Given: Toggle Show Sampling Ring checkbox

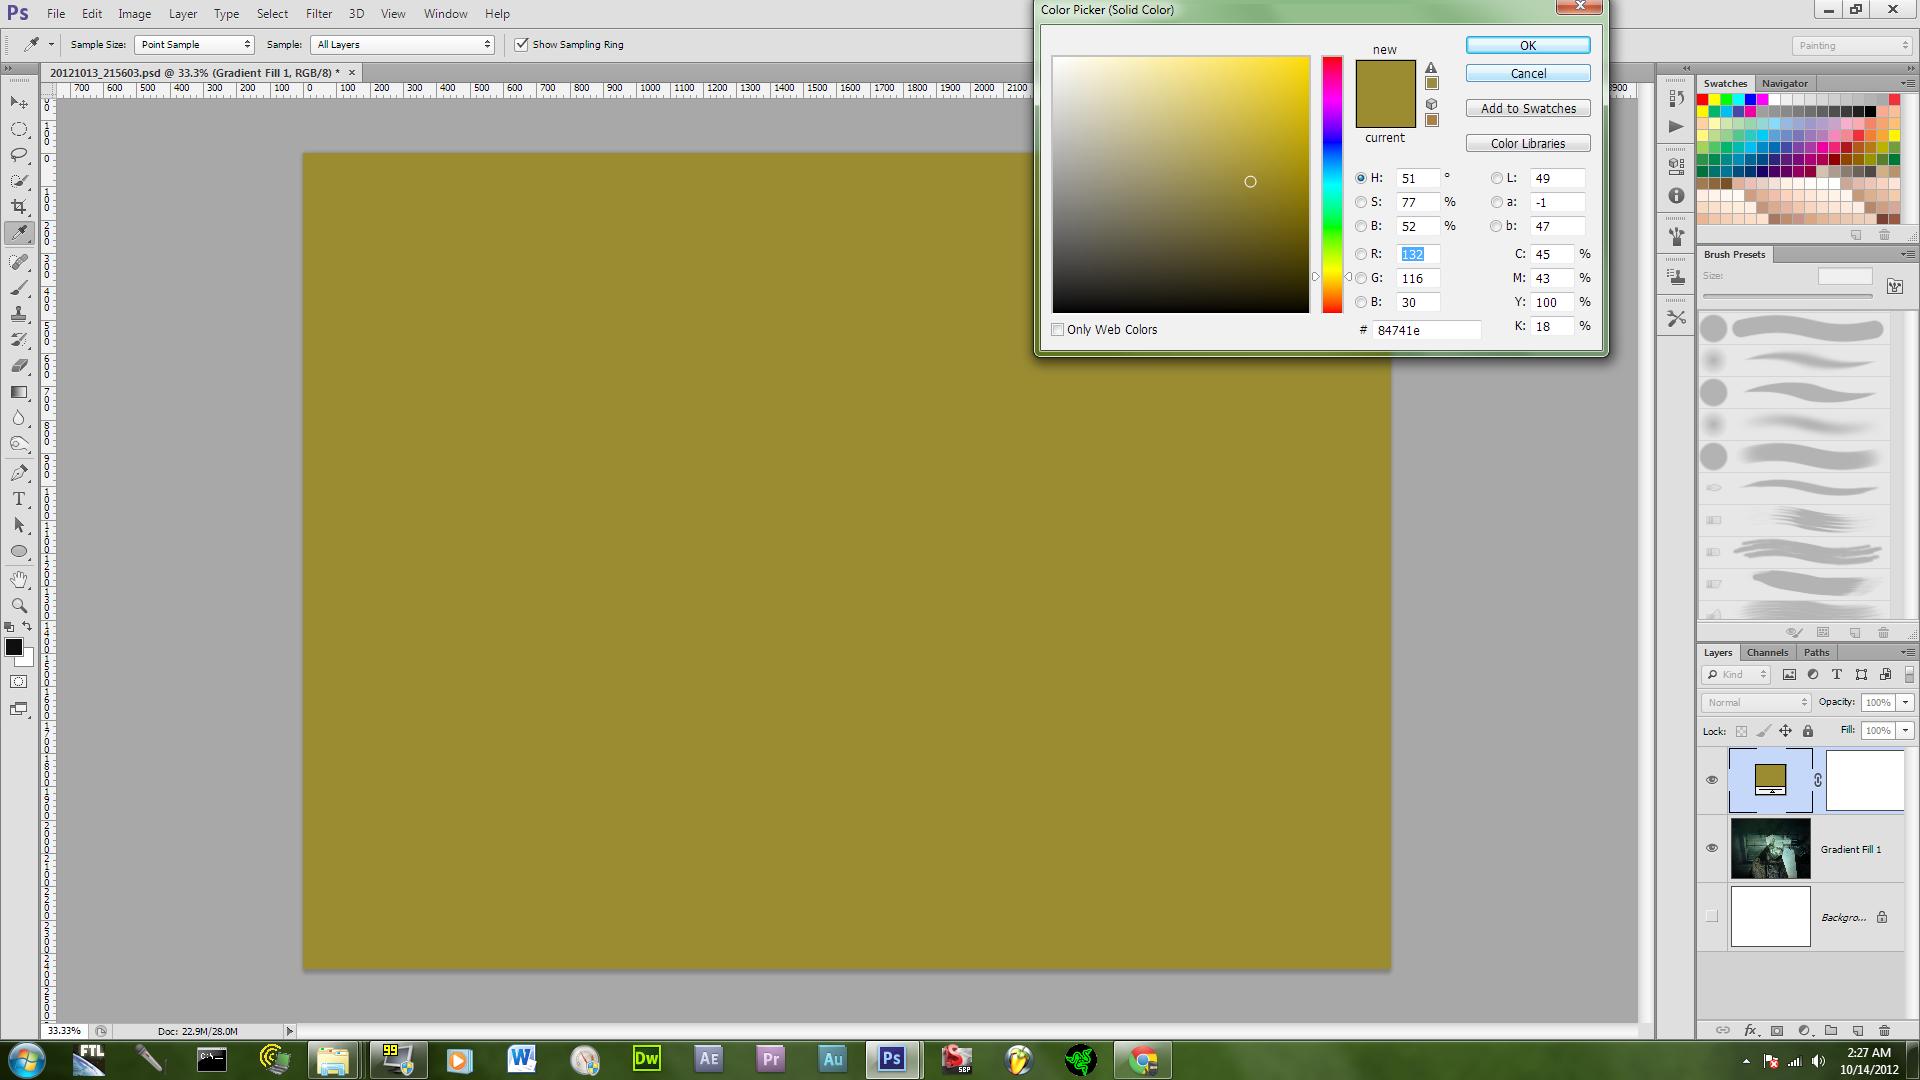Looking at the screenshot, I should tap(521, 45).
